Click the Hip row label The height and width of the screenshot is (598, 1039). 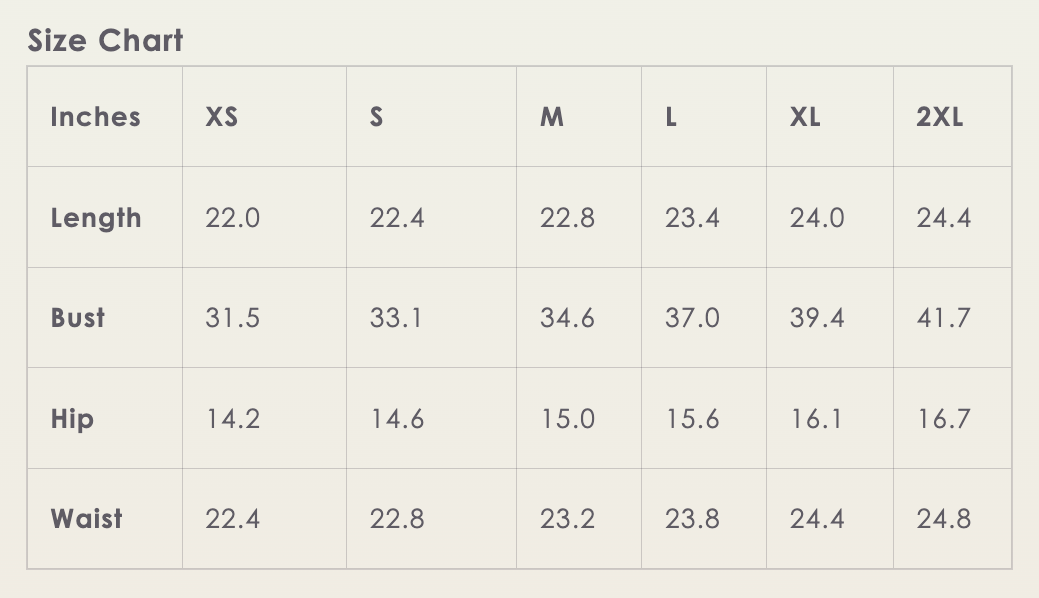[72, 419]
